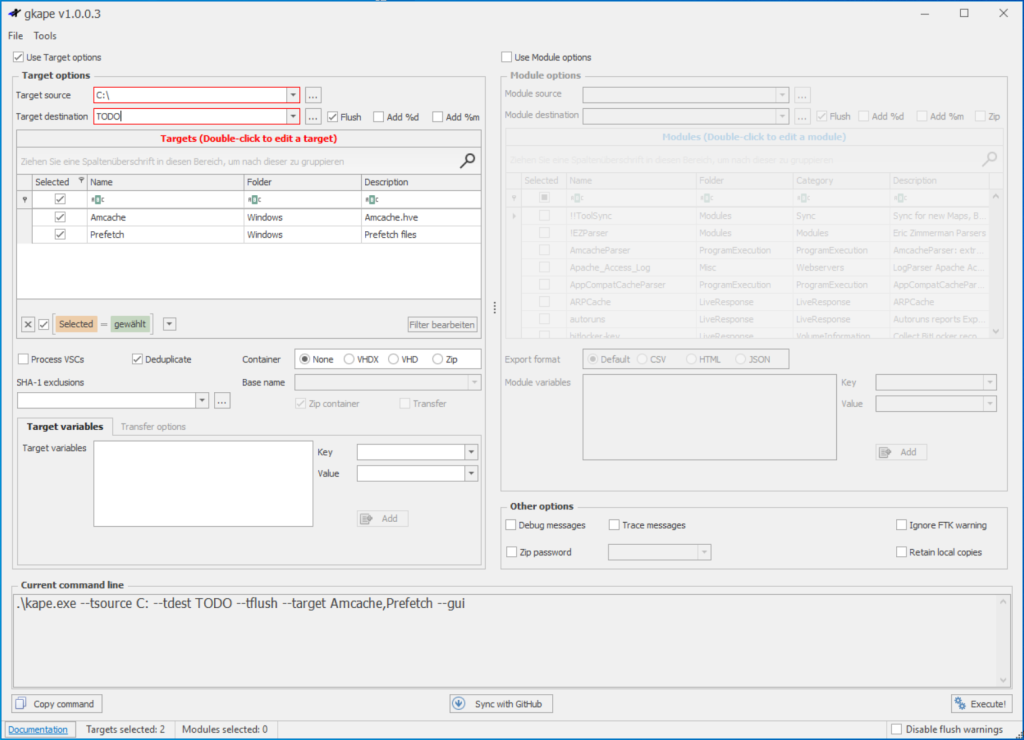The height and width of the screenshot is (740, 1024).
Task: Click Filter bearbeiten button
Action: (442, 325)
